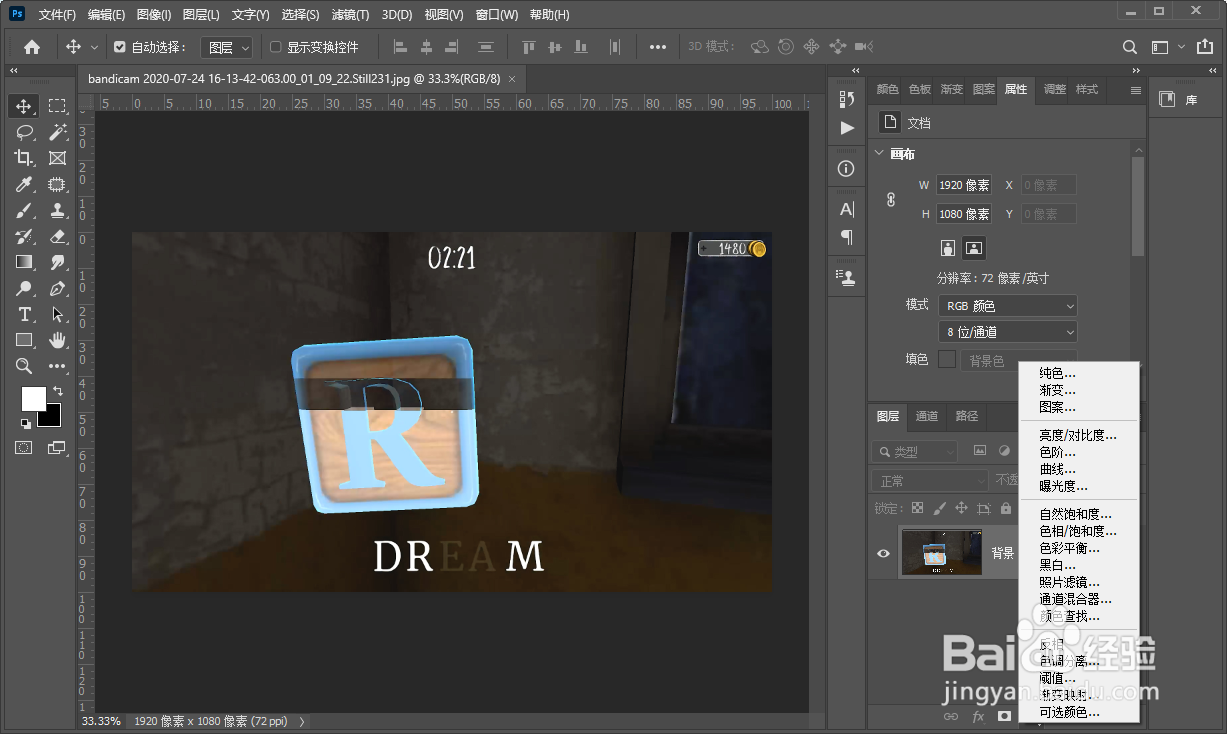This screenshot has width=1227, height=734.
Task: Open the History panel icon
Action: (x=847, y=98)
